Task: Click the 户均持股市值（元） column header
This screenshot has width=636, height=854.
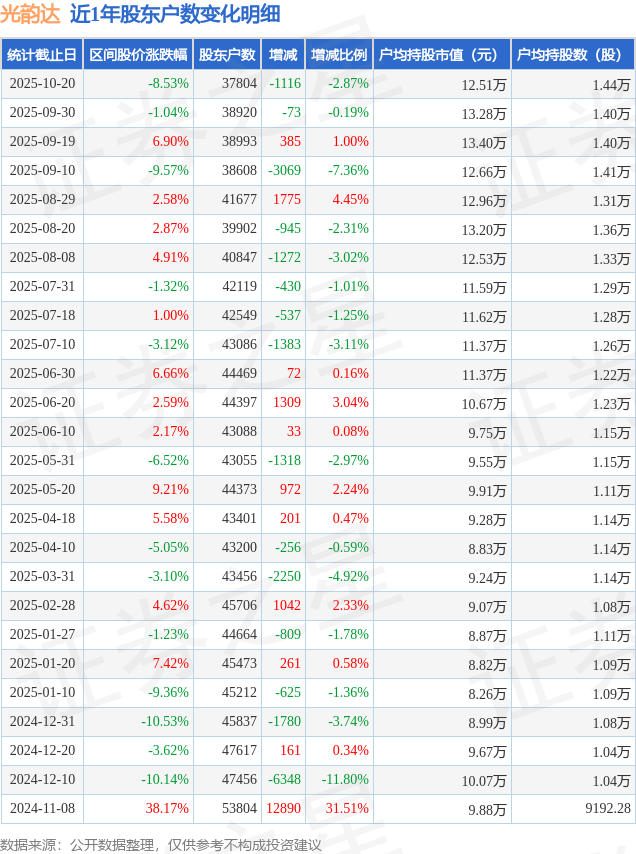Action: click(440, 55)
